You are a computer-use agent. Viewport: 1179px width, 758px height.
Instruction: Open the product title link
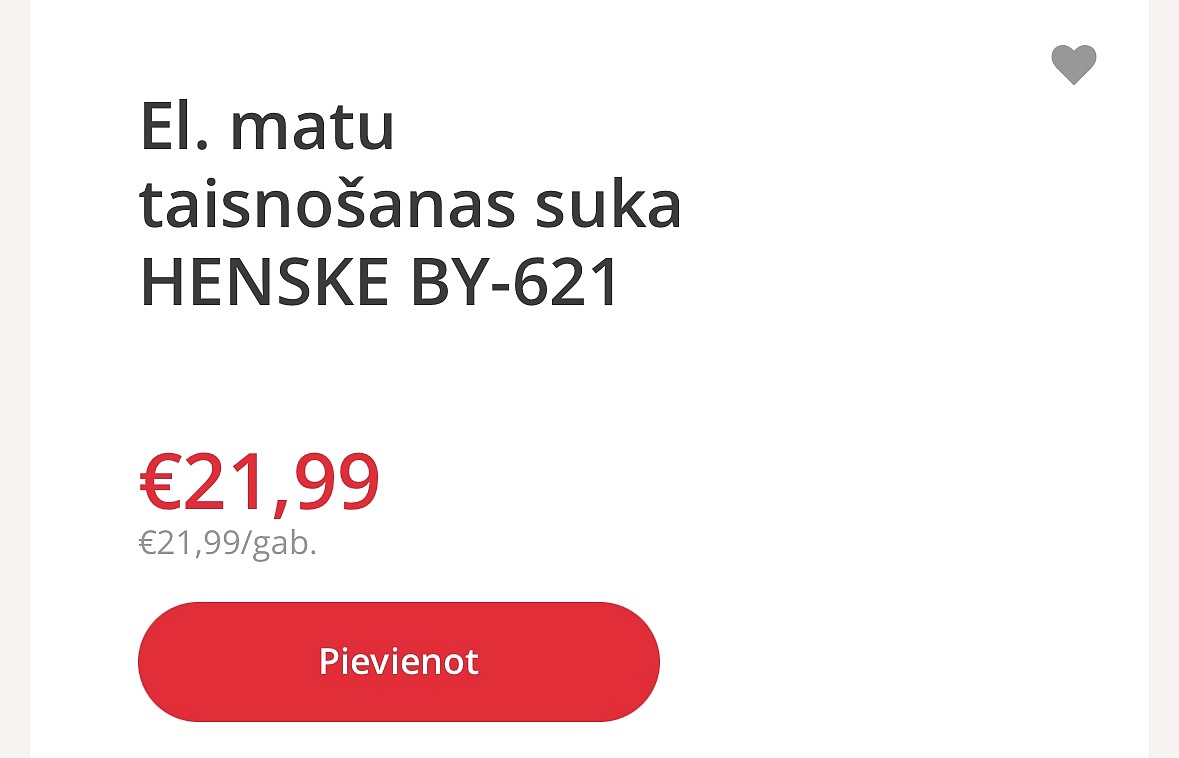(411, 204)
